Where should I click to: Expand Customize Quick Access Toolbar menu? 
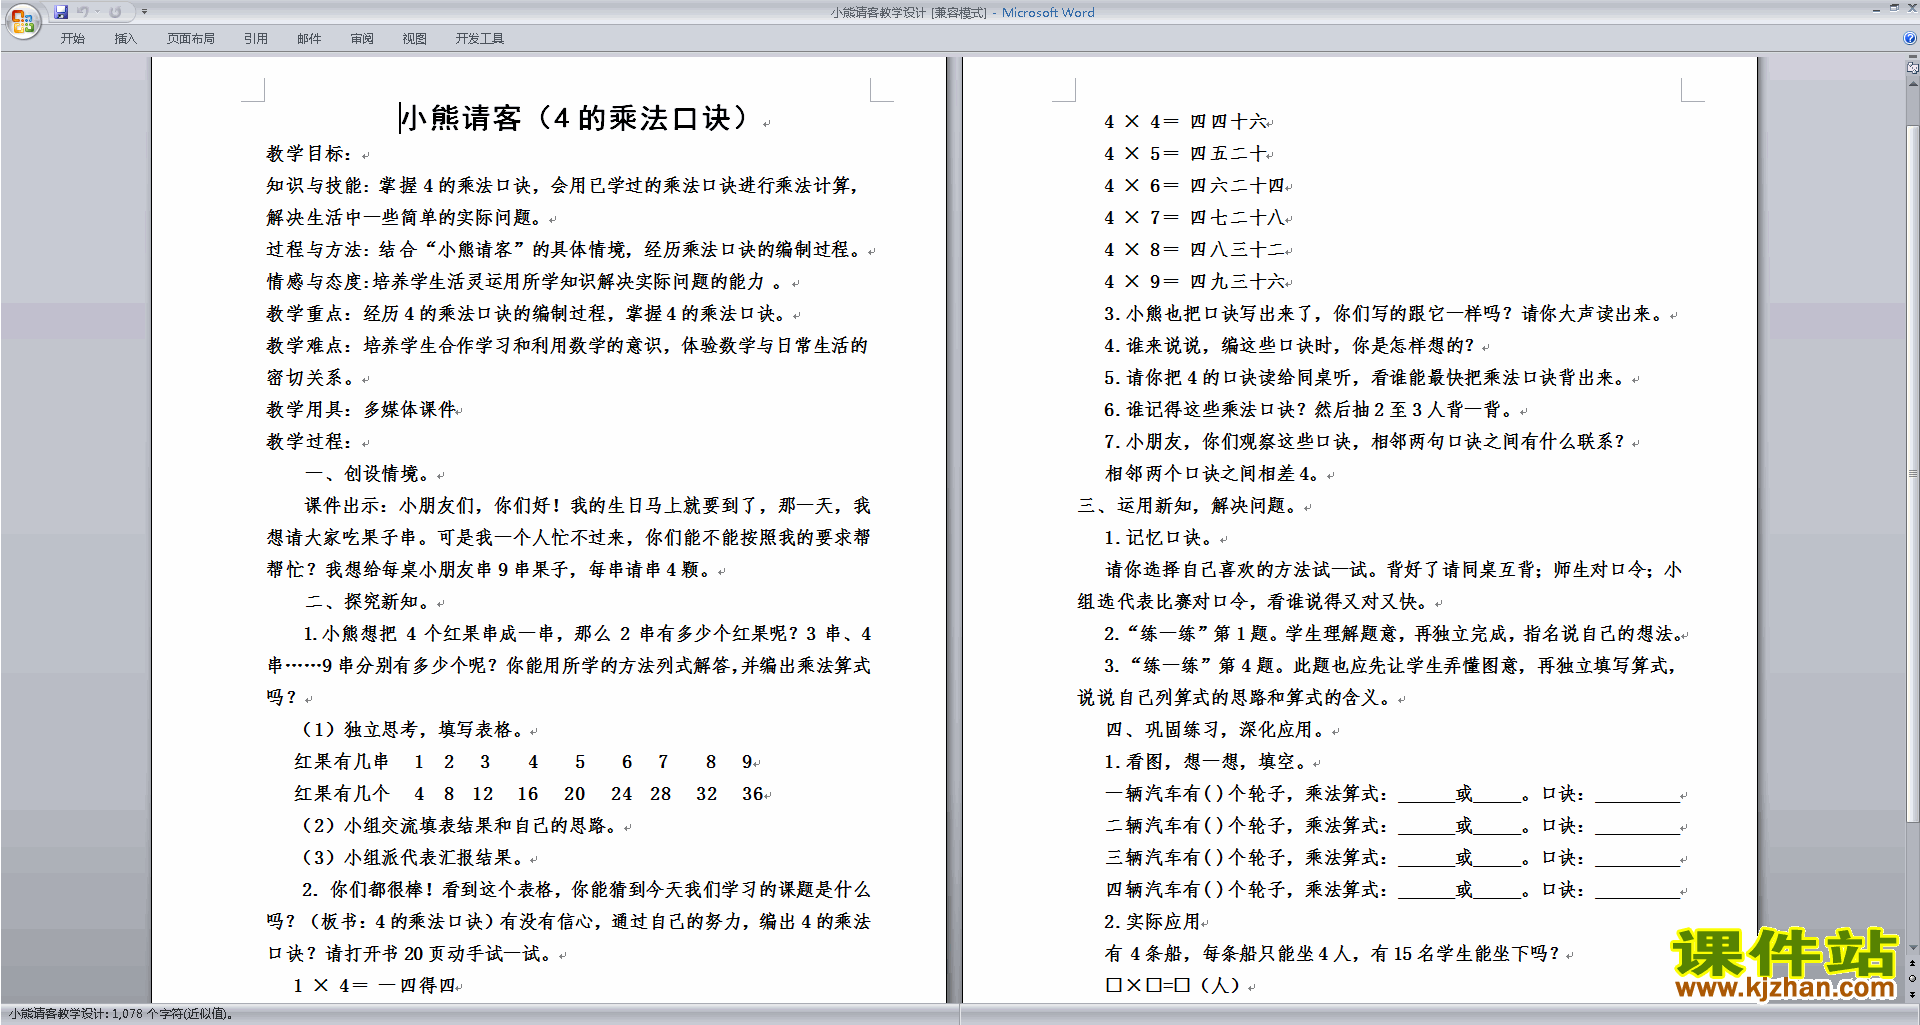pos(144,12)
